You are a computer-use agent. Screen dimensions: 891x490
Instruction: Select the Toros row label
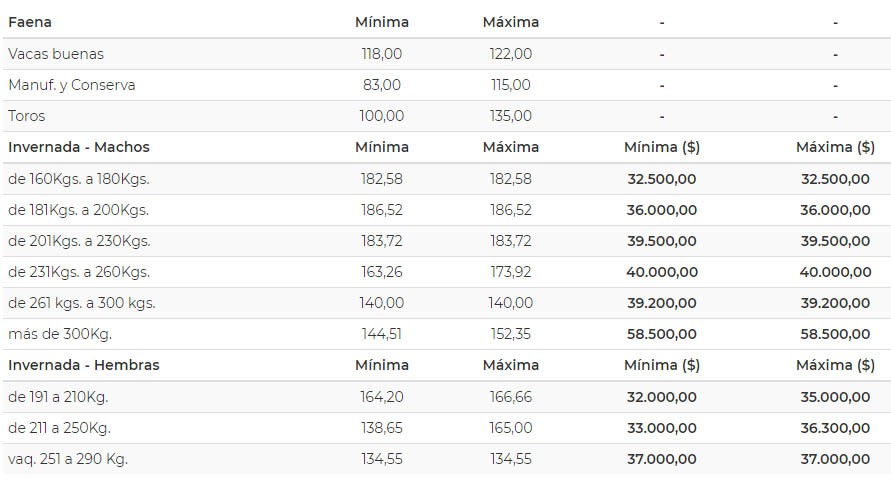click(x=27, y=116)
